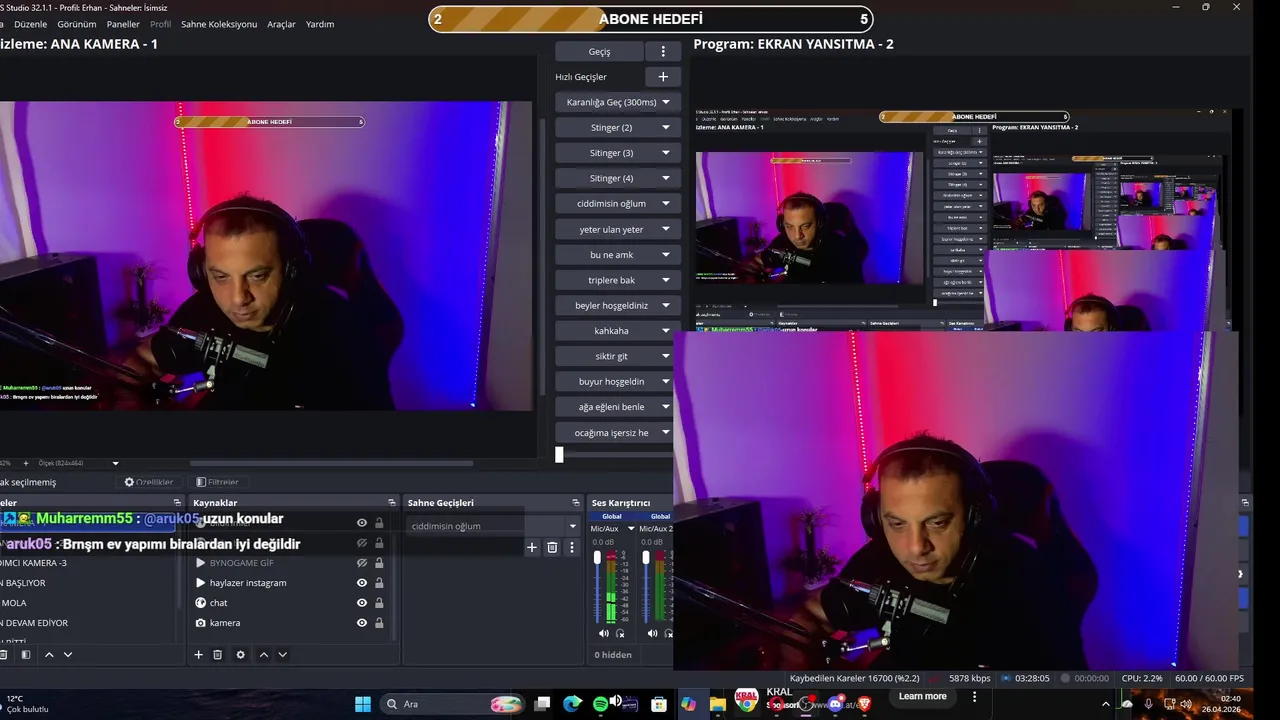The image size is (1280, 720).
Task: Open yeter ulan yeter transition dropdown
Action: (666, 229)
